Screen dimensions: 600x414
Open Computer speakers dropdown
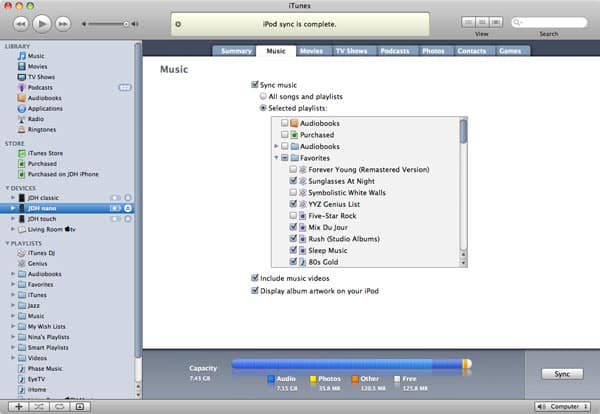click(x=562, y=407)
